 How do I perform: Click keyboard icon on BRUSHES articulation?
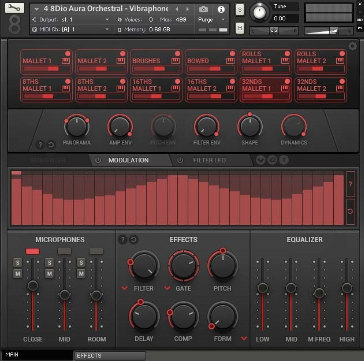pyautogui.click(x=175, y=61)
